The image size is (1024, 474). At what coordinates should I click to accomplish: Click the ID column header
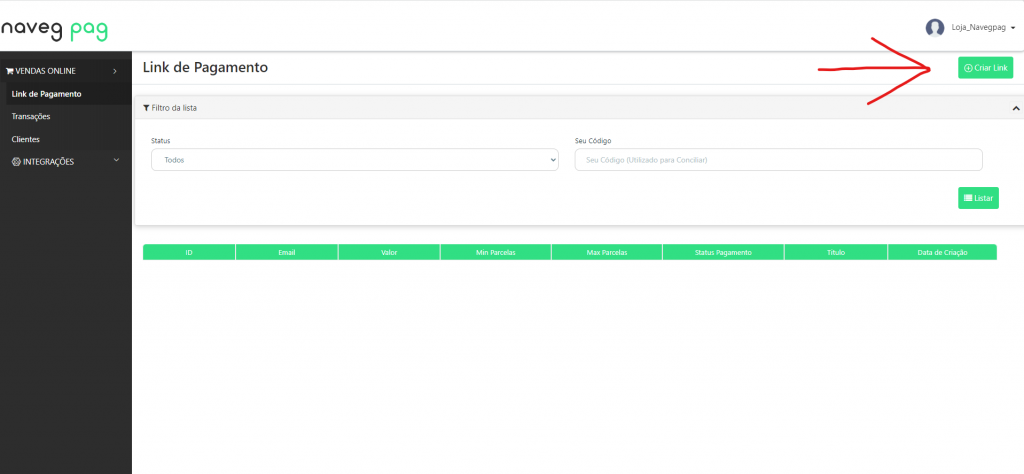189,252
